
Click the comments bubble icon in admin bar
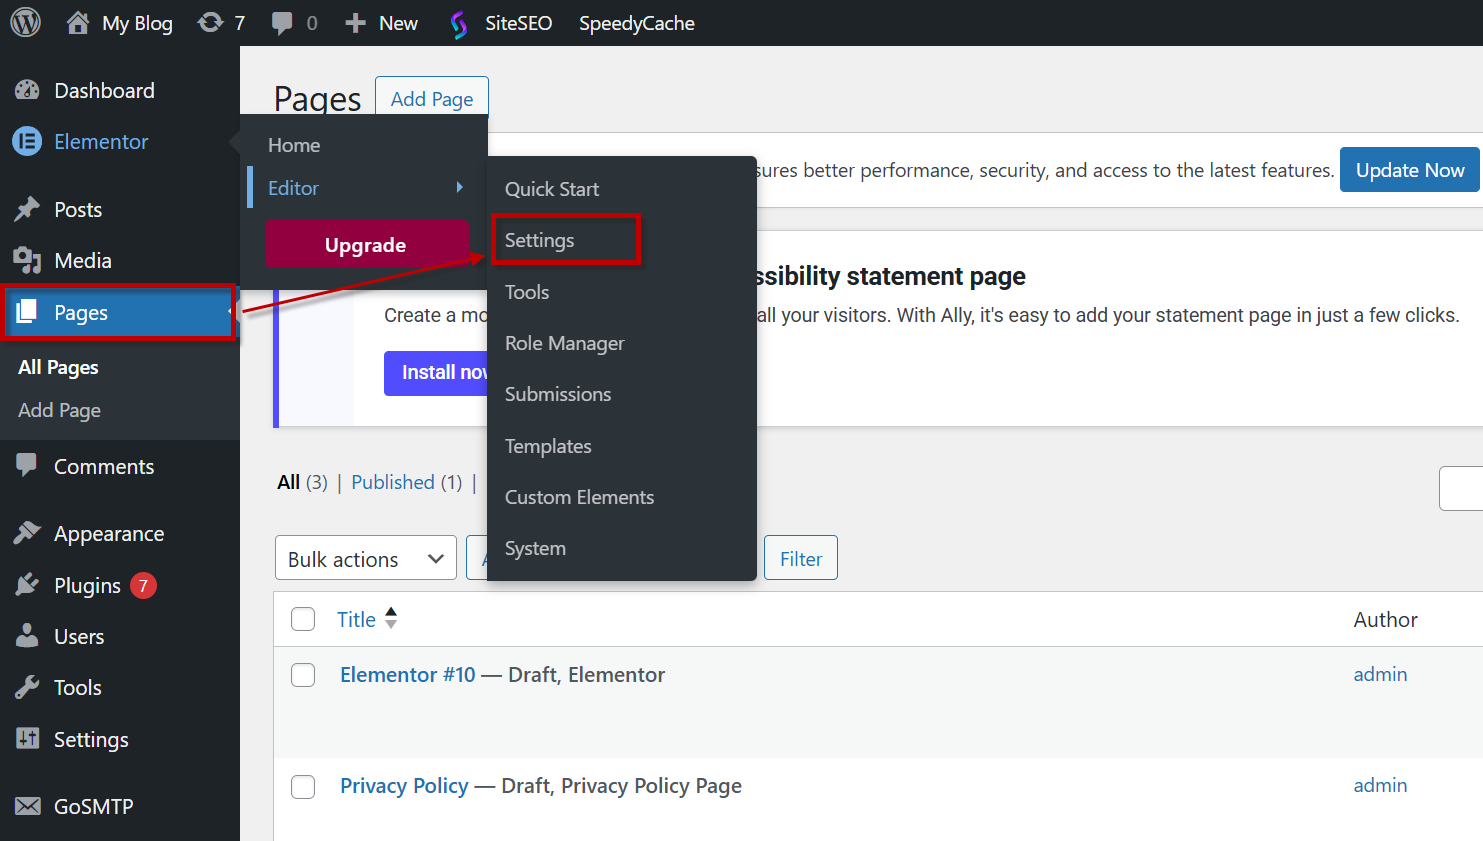tap(282, 22)
